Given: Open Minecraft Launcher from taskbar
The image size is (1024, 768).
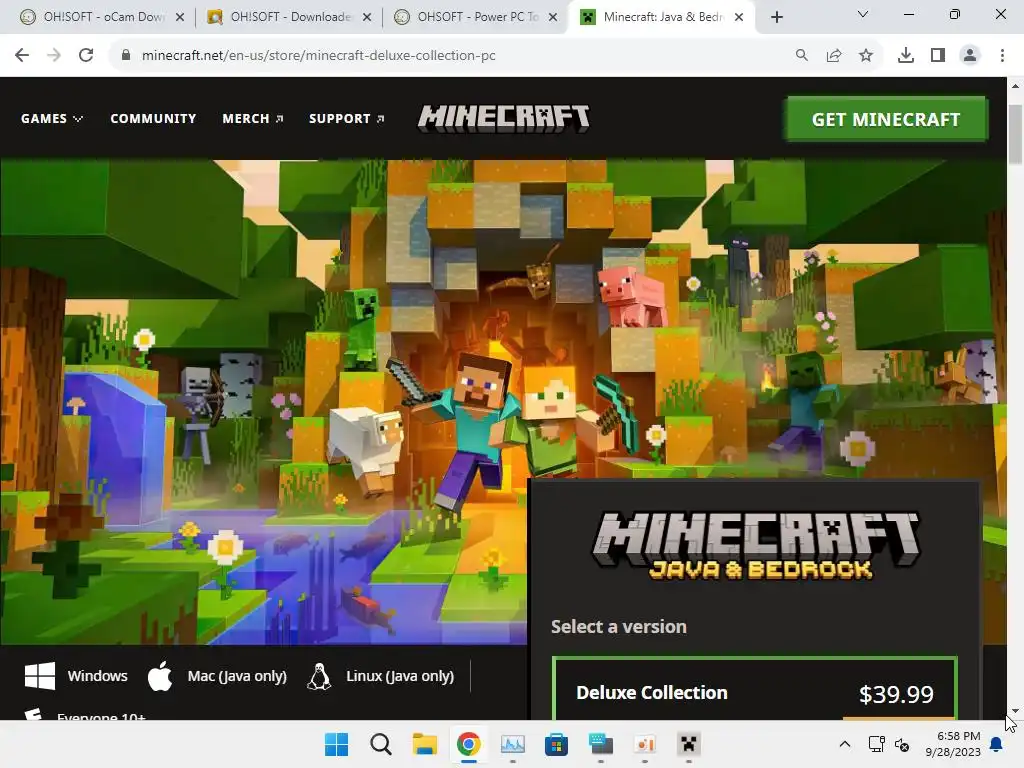Looking at the screenshot, I should pos(688,744).
